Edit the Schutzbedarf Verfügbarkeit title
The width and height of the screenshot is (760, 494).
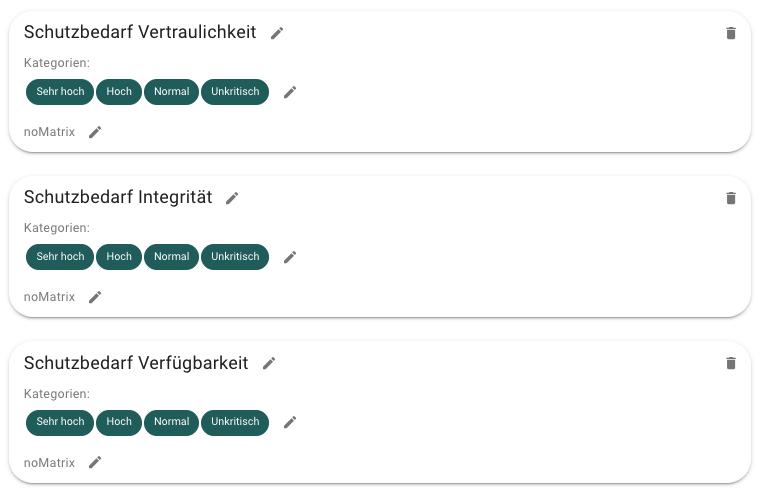(269, 363)
